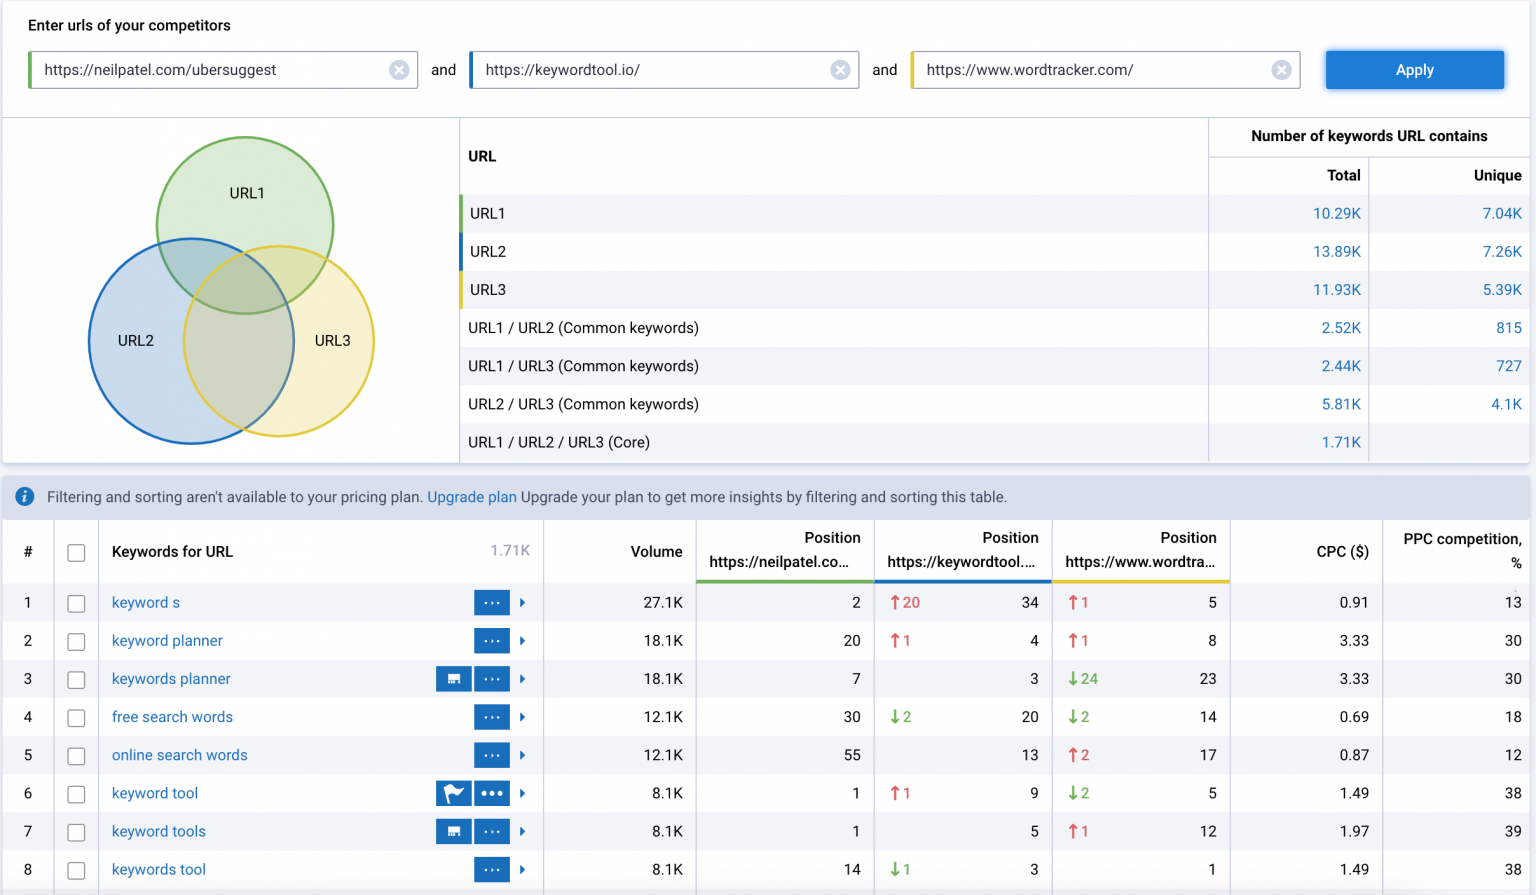The image size is (1536, 895).
Task: Click the Apply button
Action: point(1414,70)
